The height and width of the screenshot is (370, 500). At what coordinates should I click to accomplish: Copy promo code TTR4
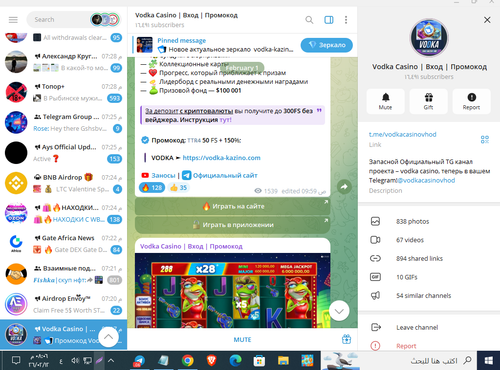[x=194, y=140]
